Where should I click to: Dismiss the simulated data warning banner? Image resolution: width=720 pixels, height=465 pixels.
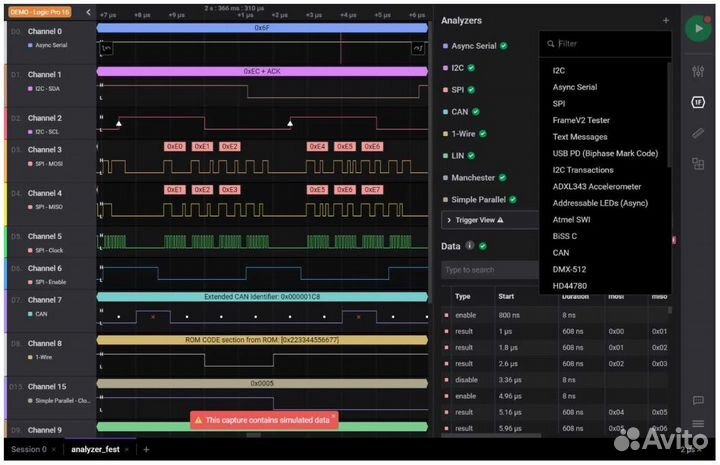[333, 416]
